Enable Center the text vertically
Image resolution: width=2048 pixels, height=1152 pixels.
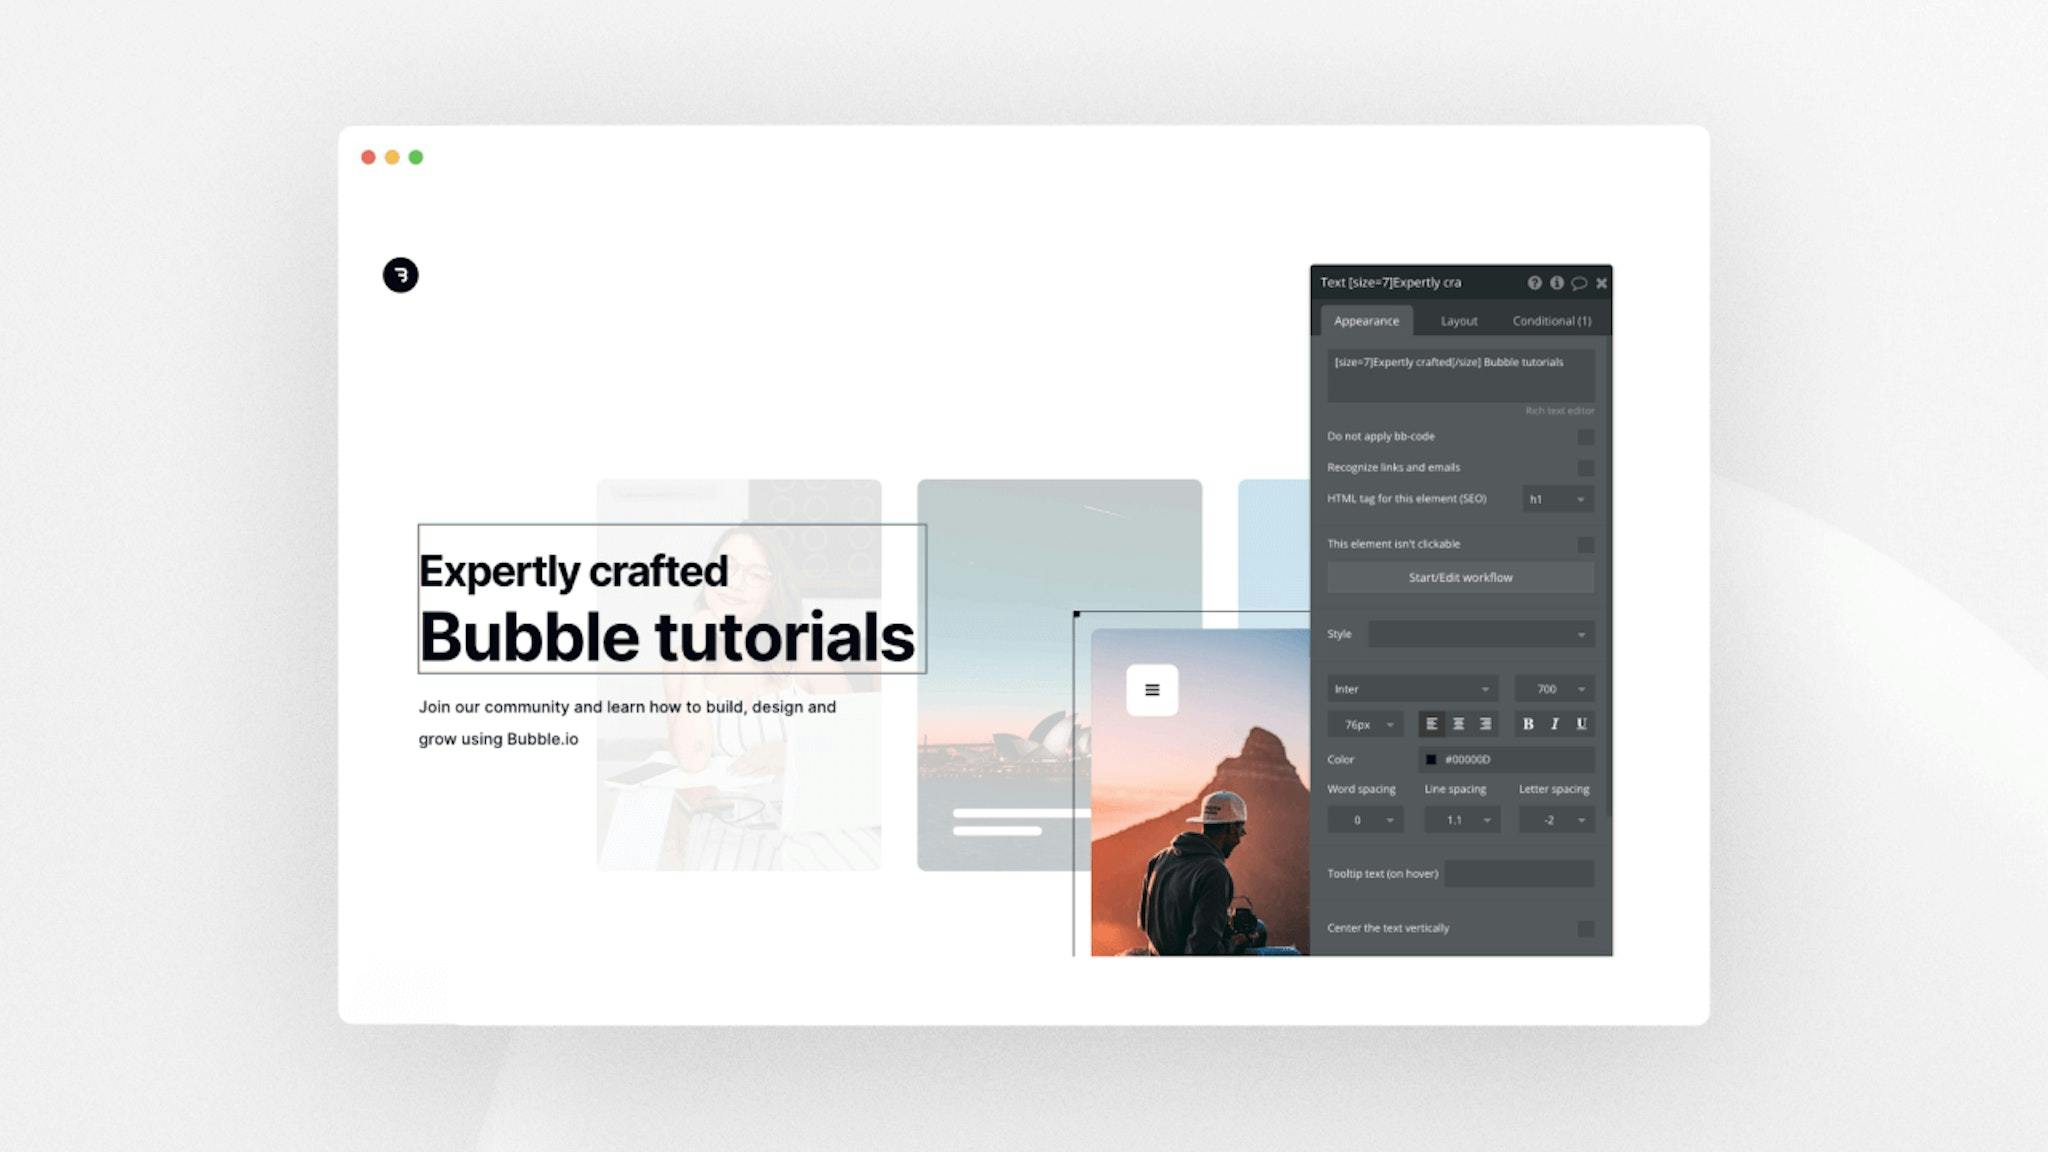[x=1585, y=929]
